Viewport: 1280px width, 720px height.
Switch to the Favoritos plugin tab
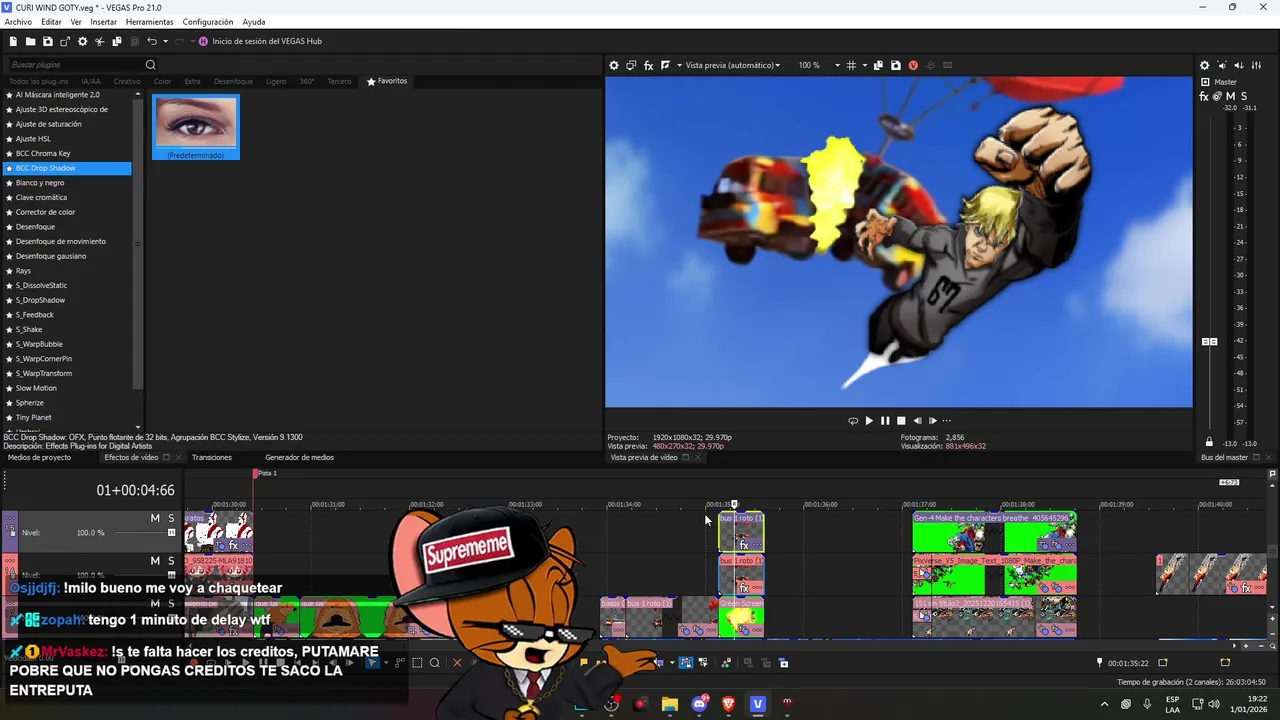point(387,81)
